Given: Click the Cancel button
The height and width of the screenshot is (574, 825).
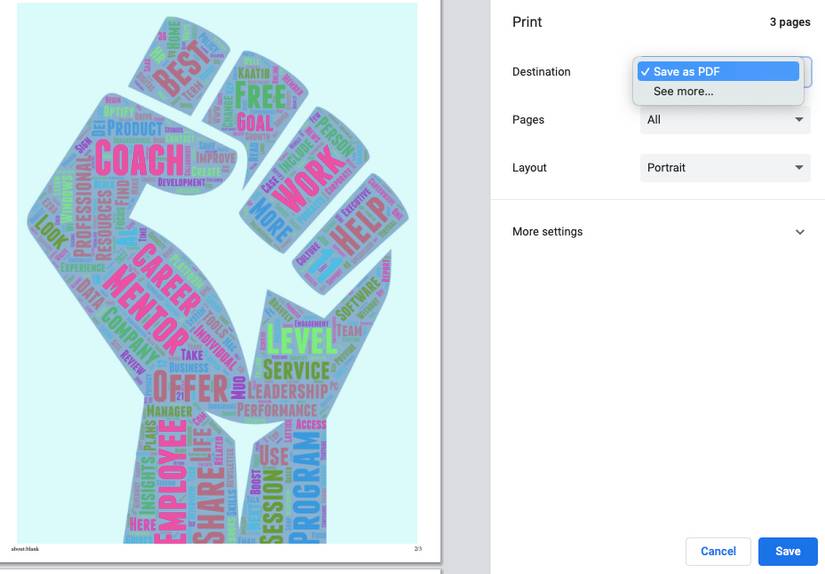Looking at the screenshot, I should 718,551.
